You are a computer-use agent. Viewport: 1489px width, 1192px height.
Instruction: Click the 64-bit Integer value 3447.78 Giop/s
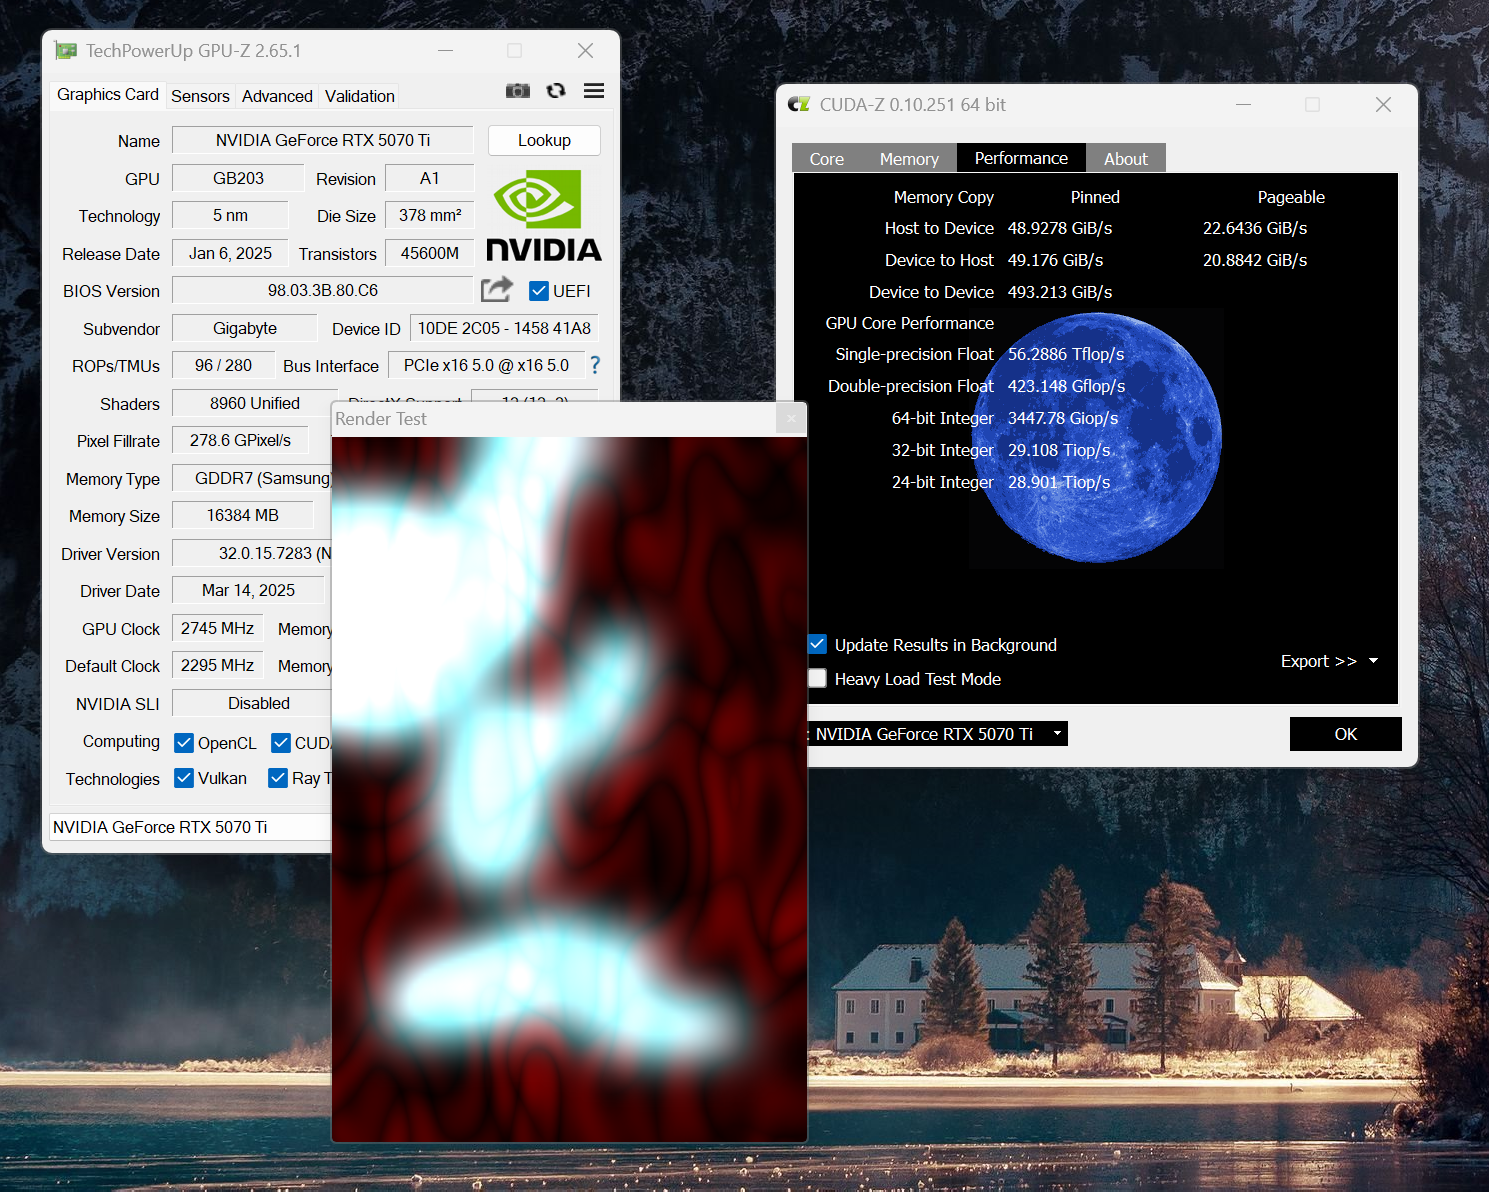click(1063, 418)
